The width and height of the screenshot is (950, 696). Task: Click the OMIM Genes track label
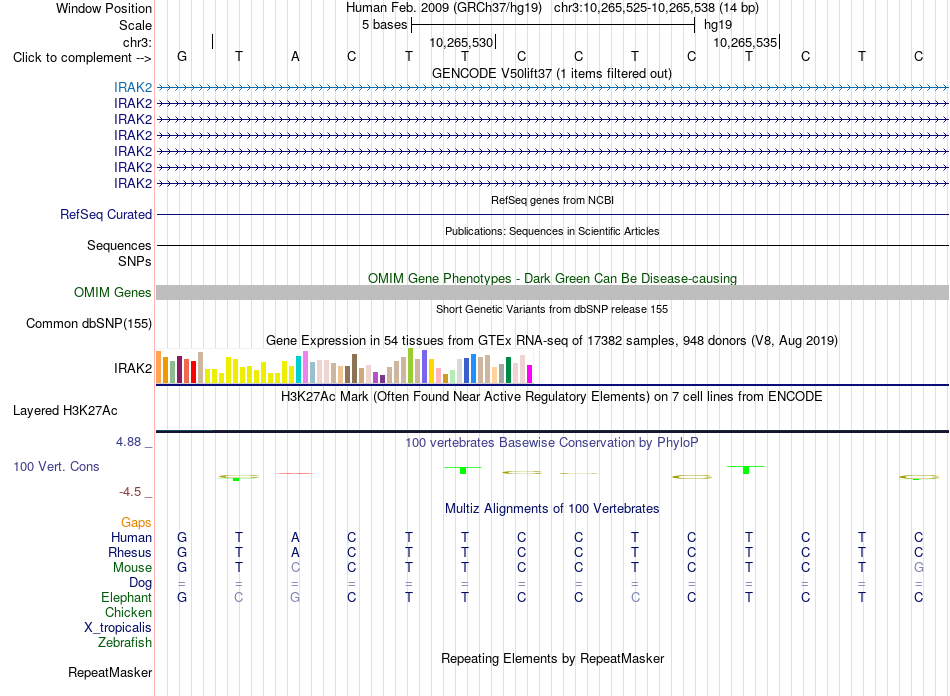click(x=113, y=293)
